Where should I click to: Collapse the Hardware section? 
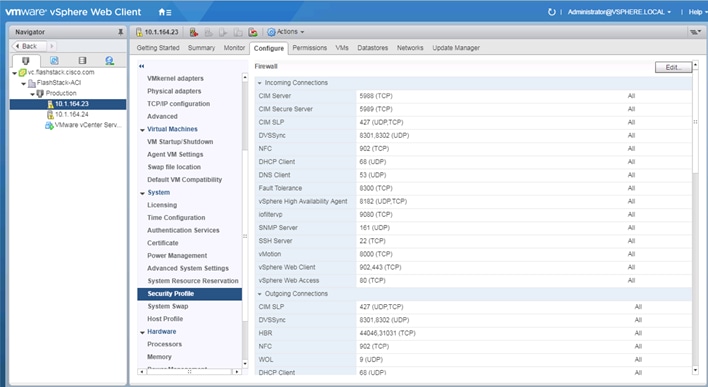[142, 332]
